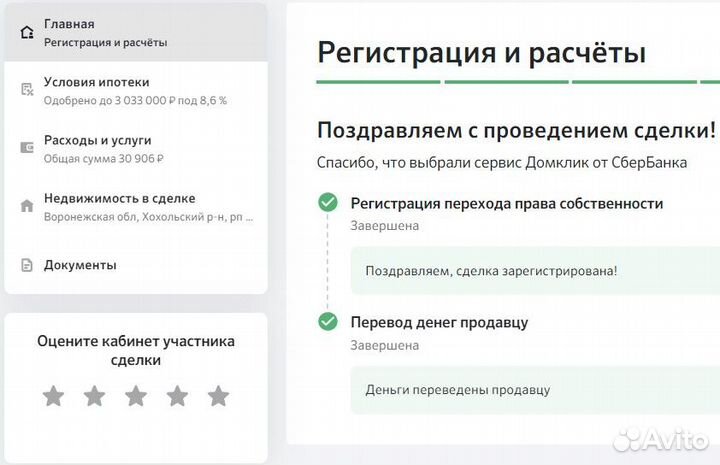Open the Главная menu item
The image size is (720, 465).
point(136,33)
